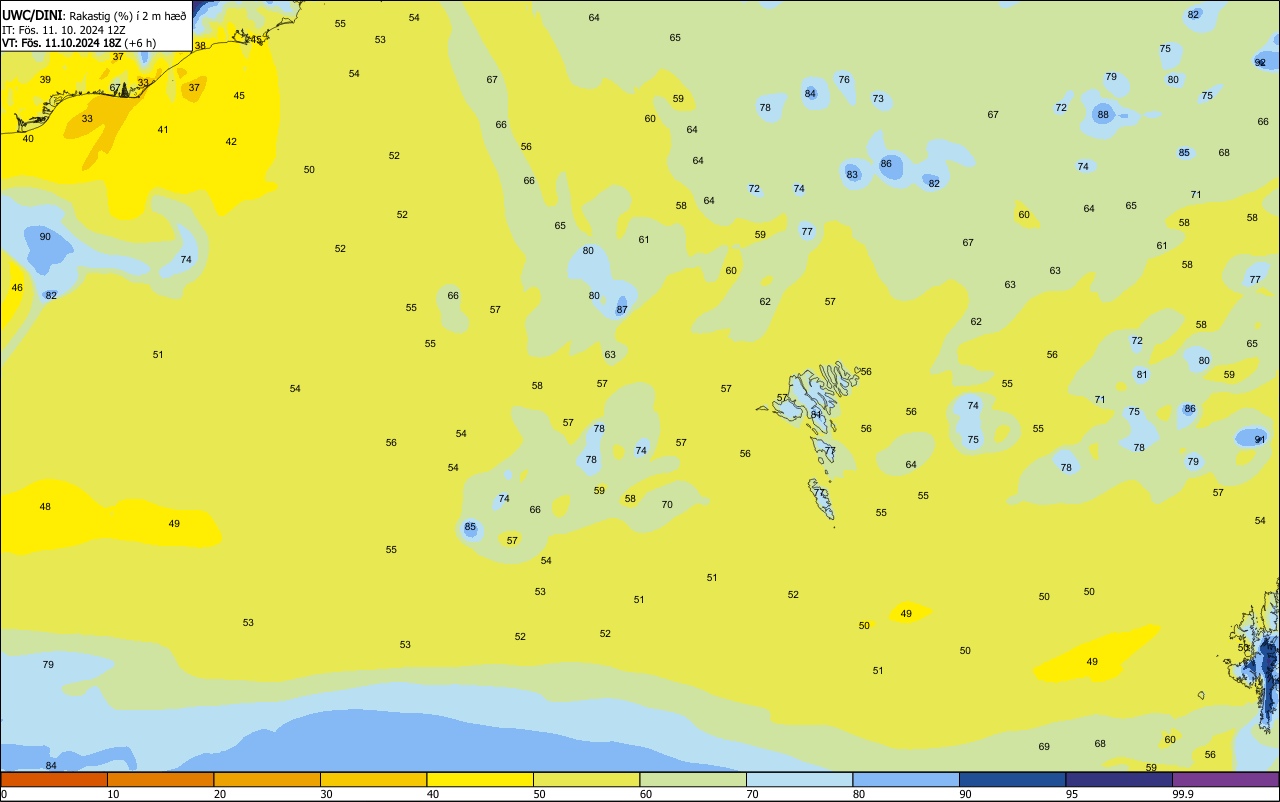Select the medium blue 80–90 legend segment
Viewport: 1280px width, 802px height.
point(906,779)
